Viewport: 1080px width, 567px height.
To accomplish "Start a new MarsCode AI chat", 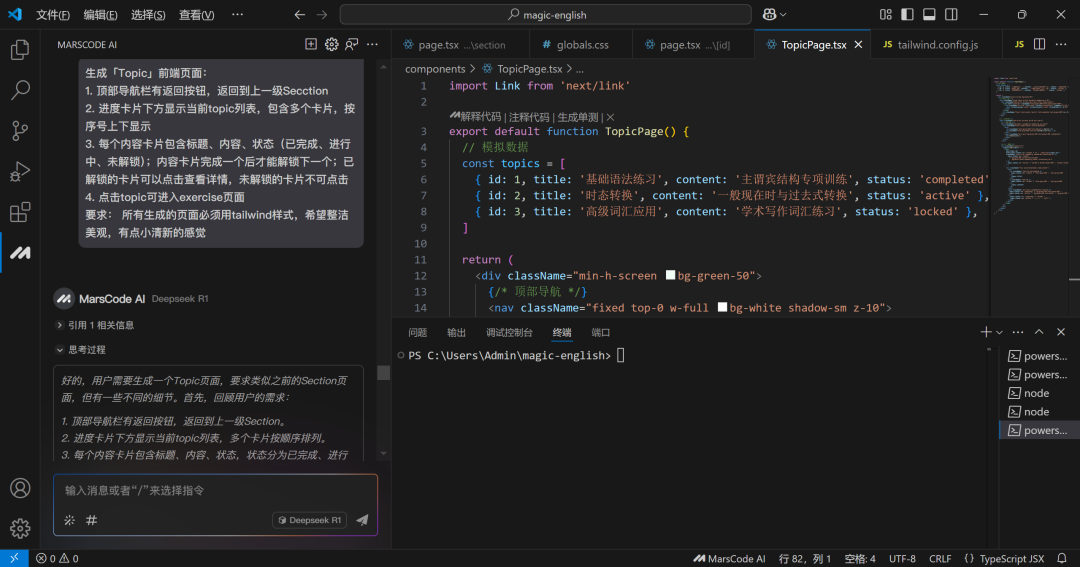I will pyautogui.click(x=311, y=44).
